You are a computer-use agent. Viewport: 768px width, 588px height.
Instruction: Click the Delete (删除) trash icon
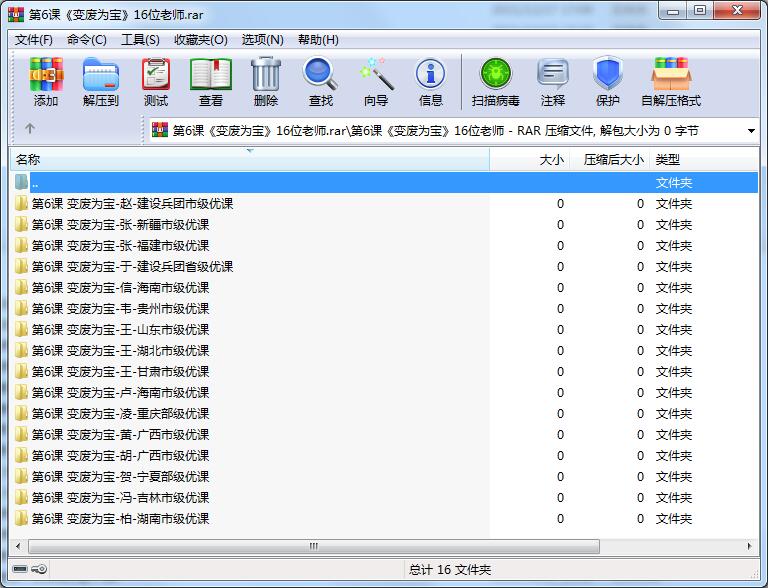coord(266,74)
